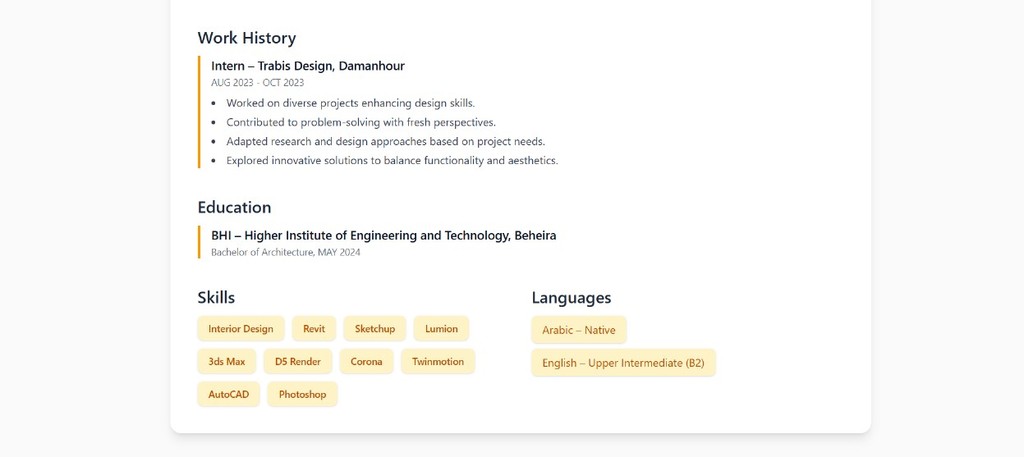Select the Revit skill tag

pos(314,329)
